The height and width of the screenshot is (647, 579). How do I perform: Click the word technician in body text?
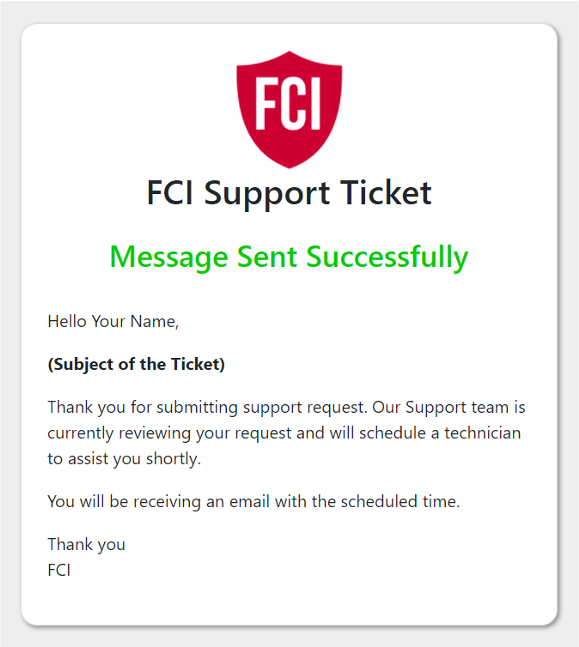click(482, 433)
